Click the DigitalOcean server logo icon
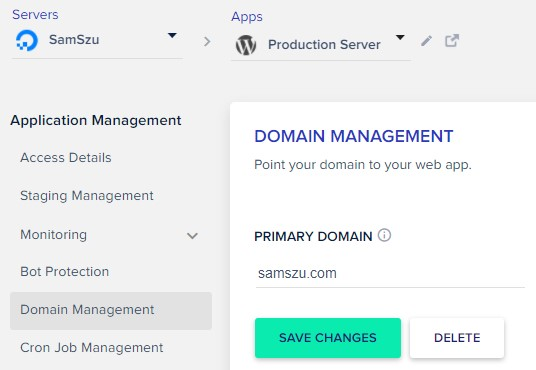The width and height of the screenshot is (536, 370). pyautogui.click(x=27, y=40)
